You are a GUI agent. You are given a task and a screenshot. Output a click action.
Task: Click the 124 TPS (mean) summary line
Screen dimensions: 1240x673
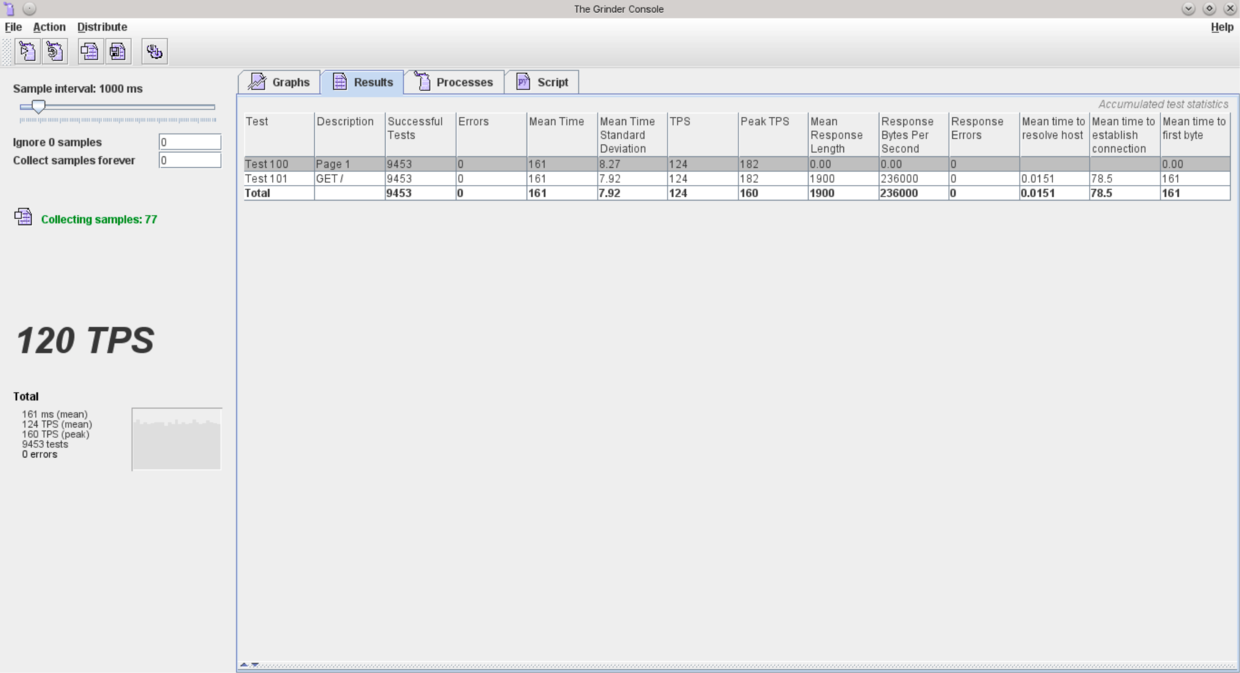click(x=57, y=424)
